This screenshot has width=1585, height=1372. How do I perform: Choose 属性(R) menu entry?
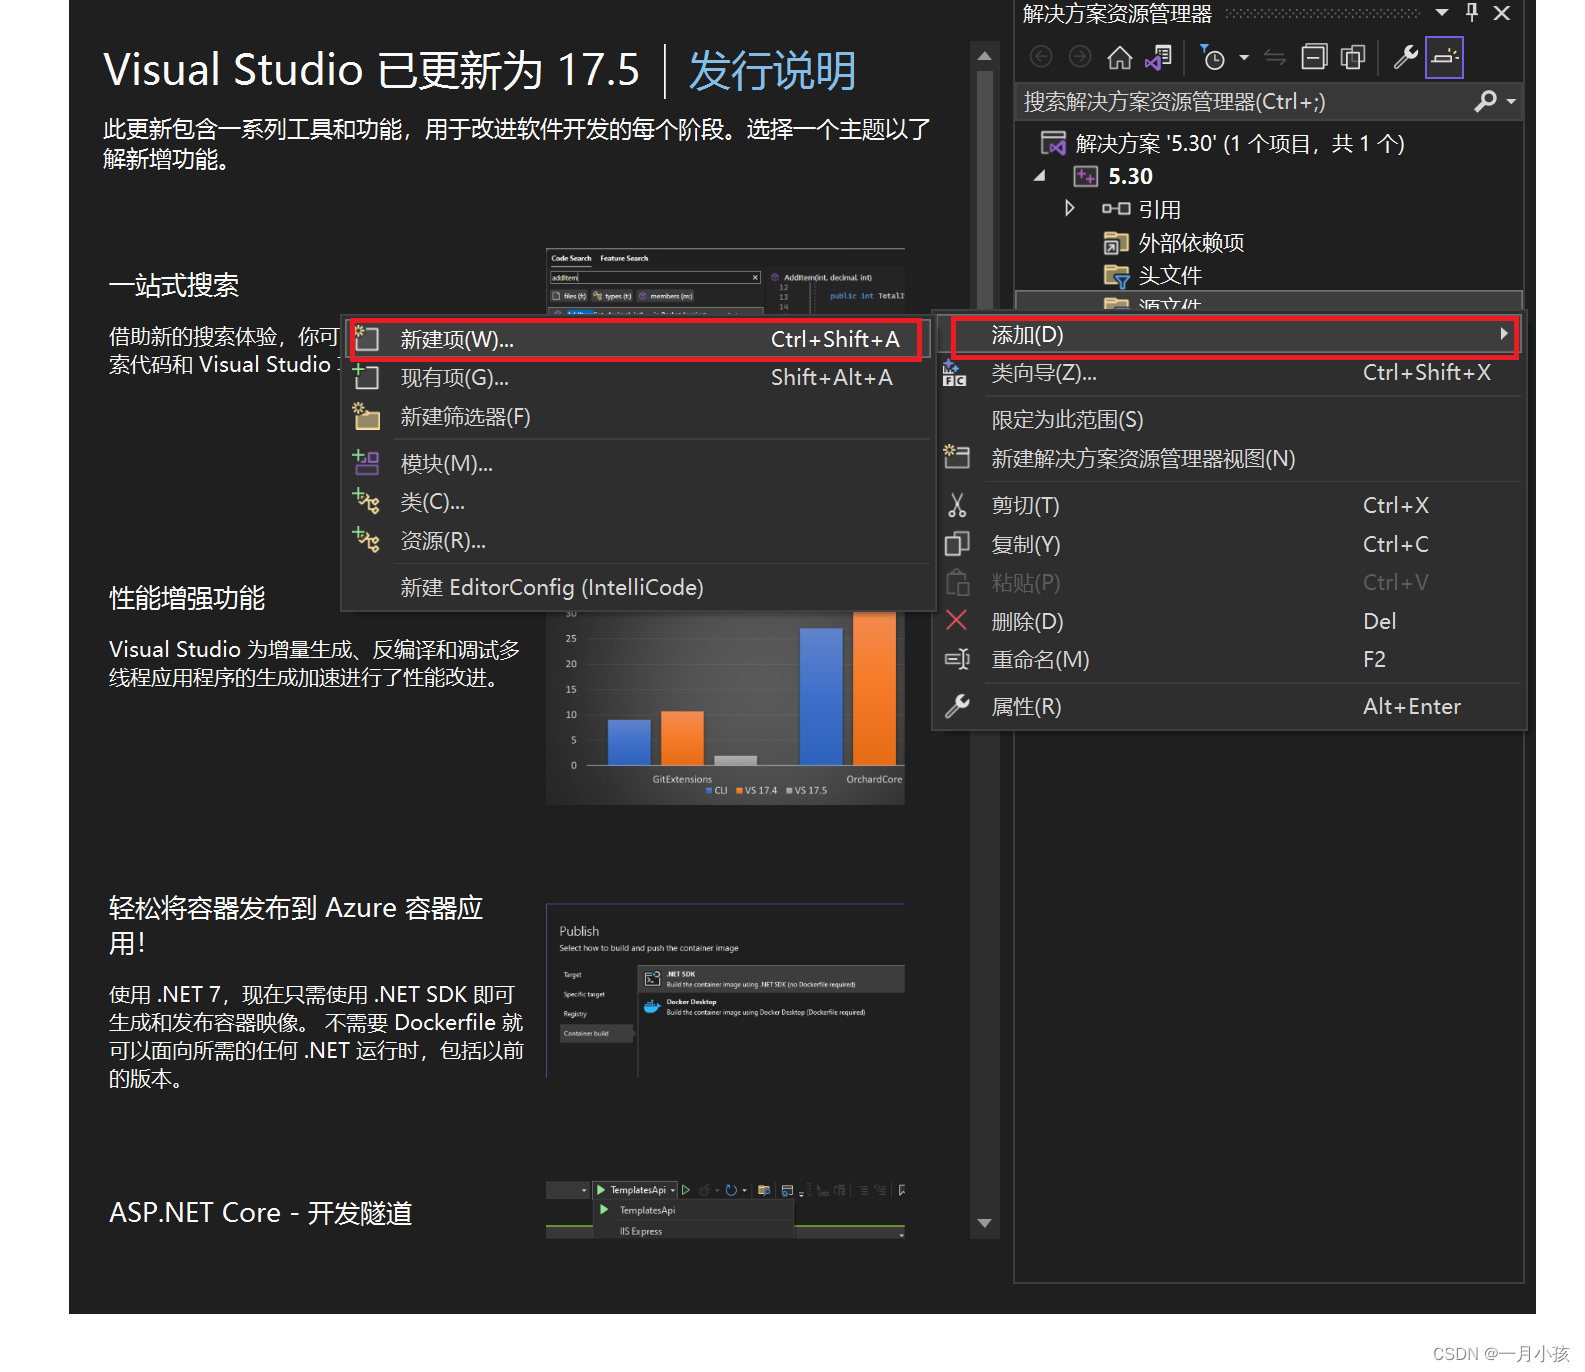(1229, 707)
